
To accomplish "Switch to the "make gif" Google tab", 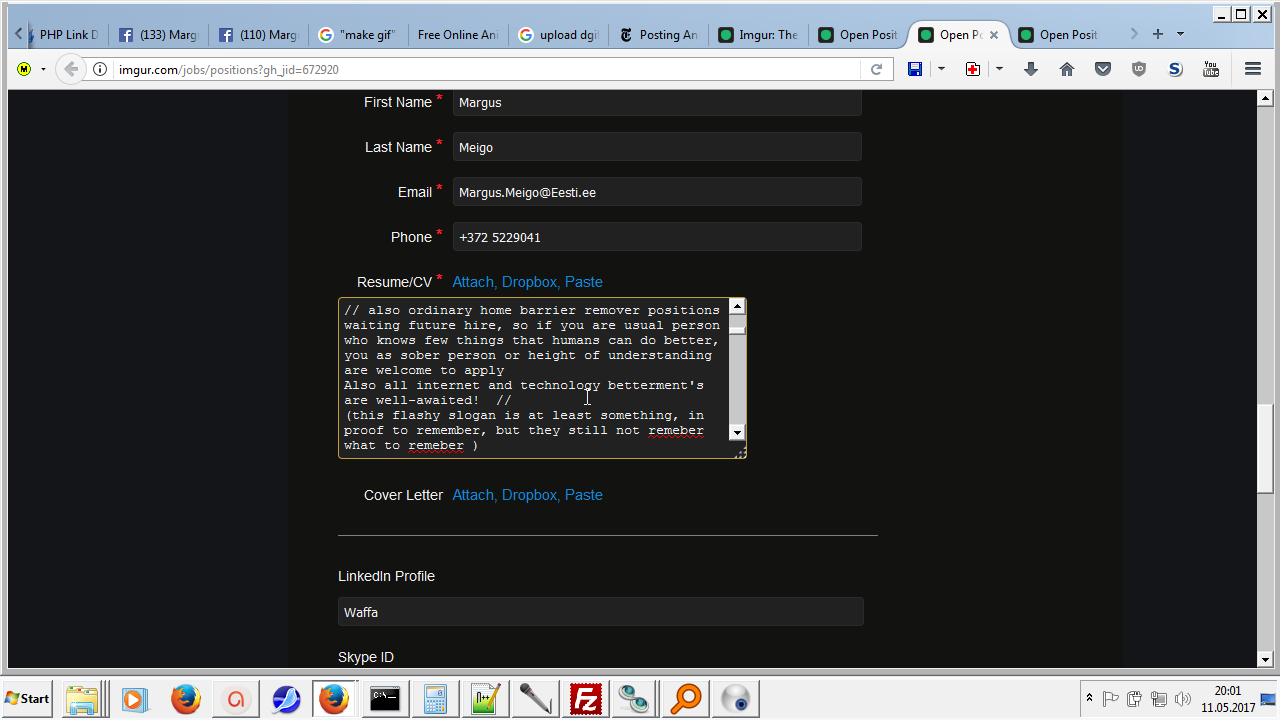I will [x=358, y=35].
